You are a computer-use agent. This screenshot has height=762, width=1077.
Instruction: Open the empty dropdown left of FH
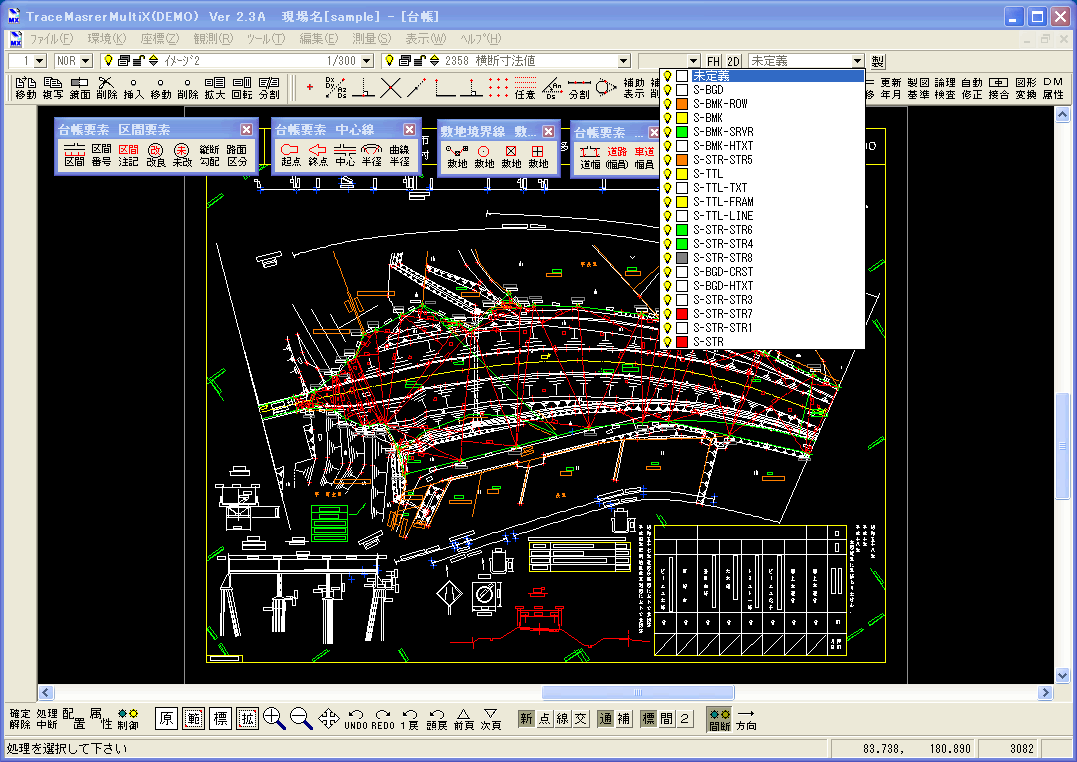click(x=694, y=61)
